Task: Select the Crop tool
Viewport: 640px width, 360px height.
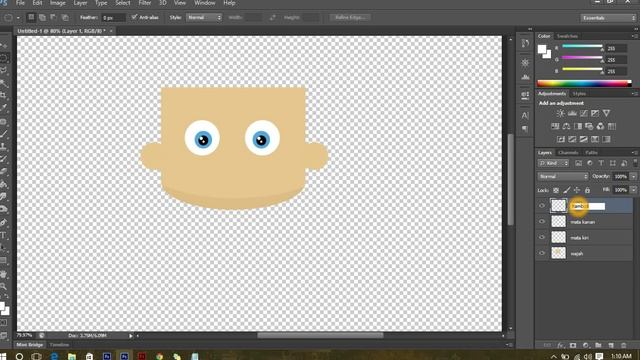Action: (4, 96)
